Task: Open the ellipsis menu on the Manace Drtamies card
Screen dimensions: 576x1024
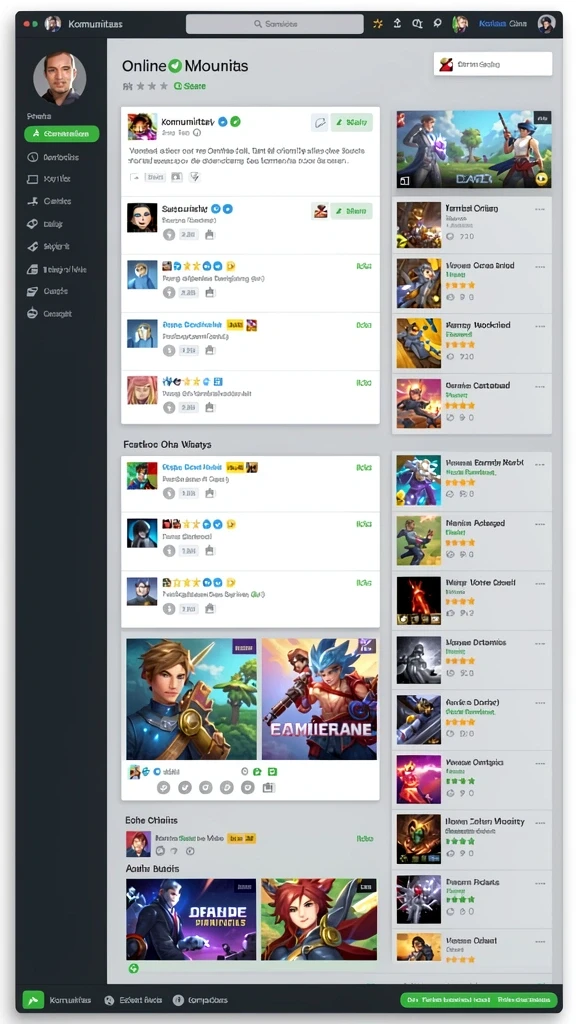Action: coord(540,643)
